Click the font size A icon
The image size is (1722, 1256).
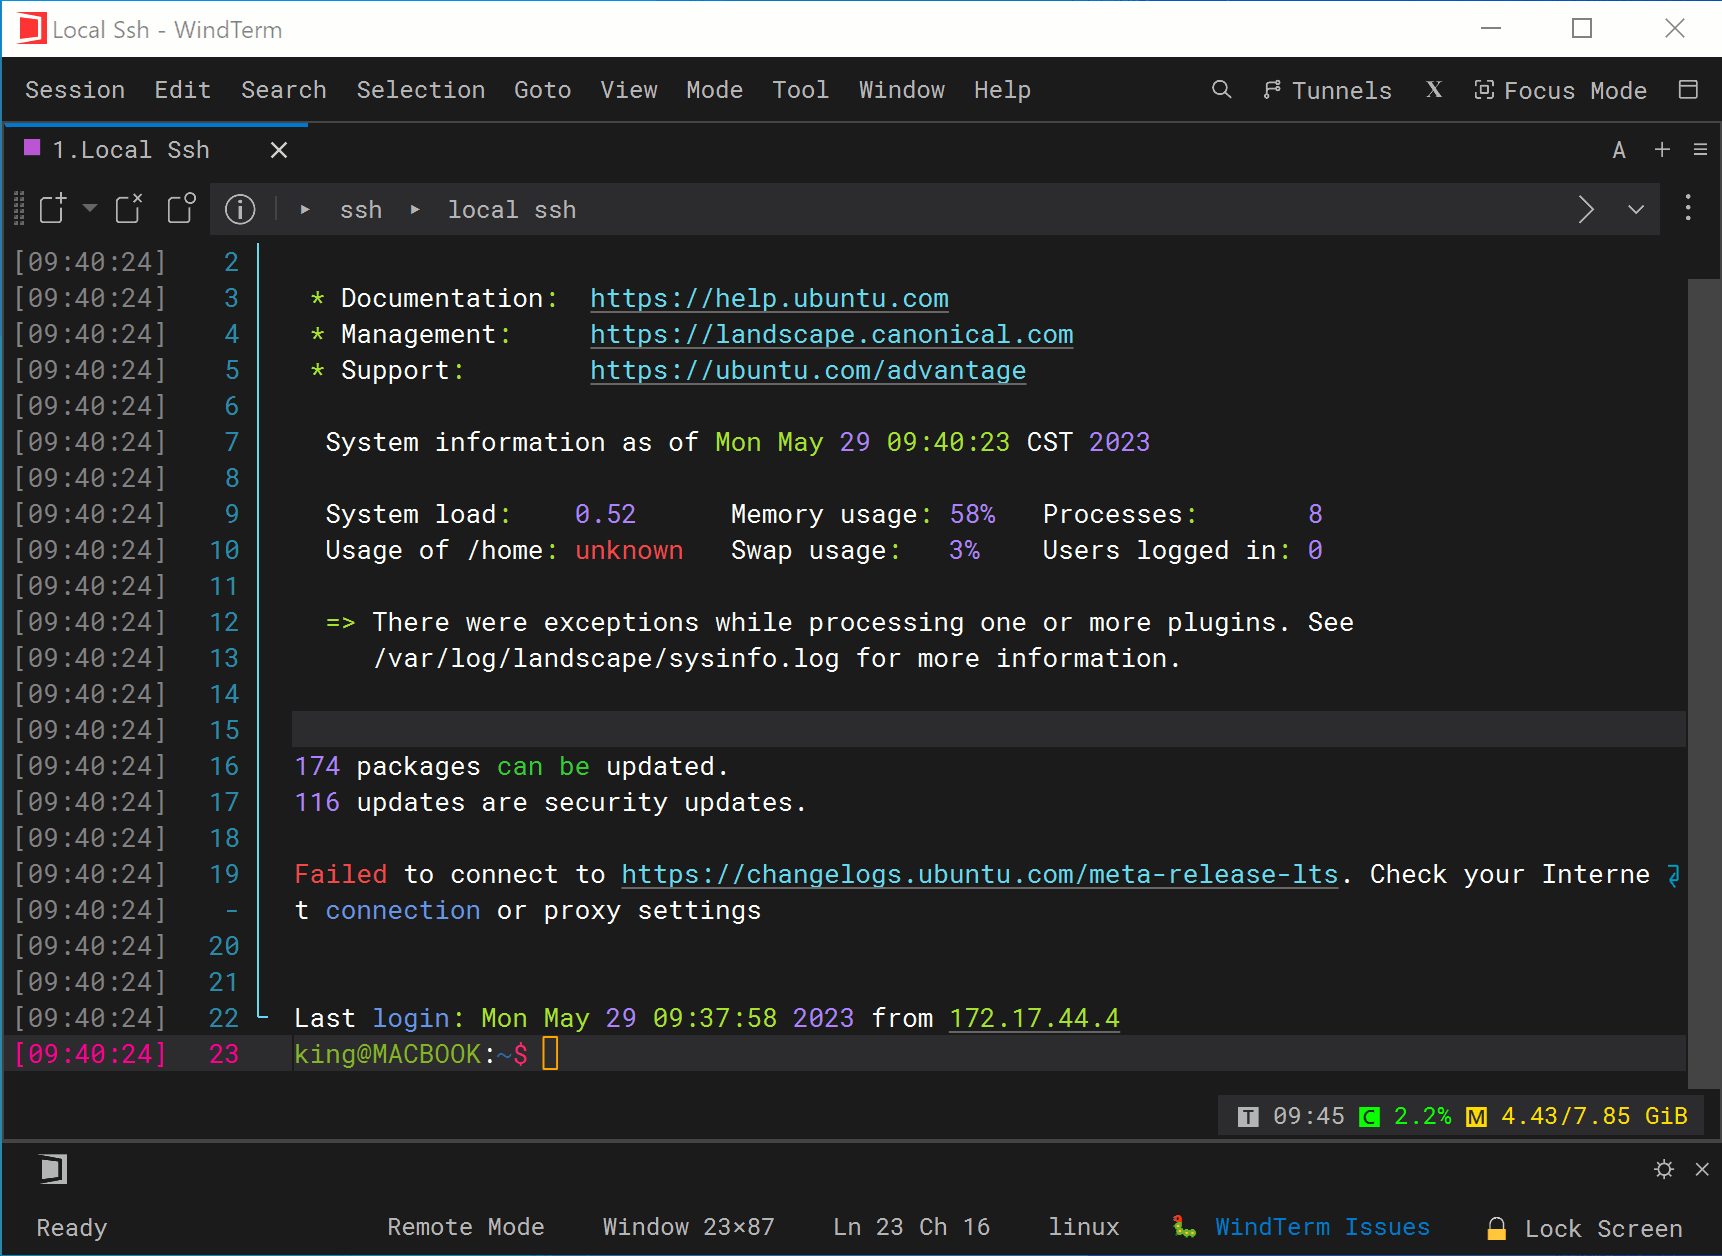[1619, 149]
